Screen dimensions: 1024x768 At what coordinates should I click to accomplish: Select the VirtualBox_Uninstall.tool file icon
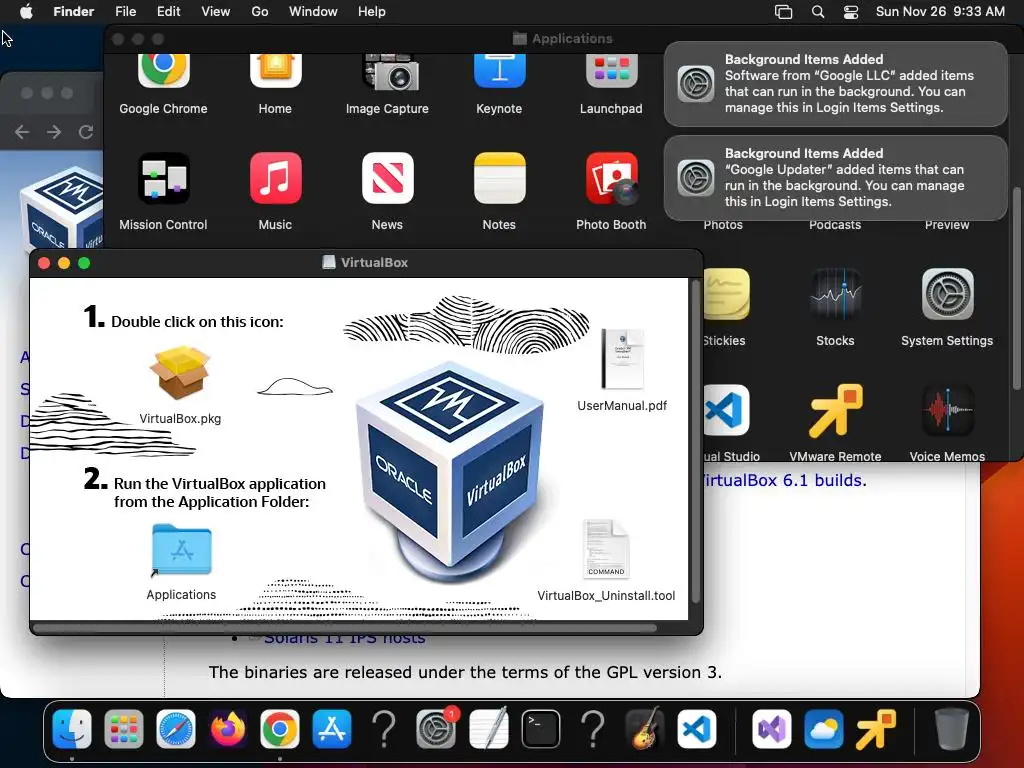pyautogui.click(x=606, y=549)
